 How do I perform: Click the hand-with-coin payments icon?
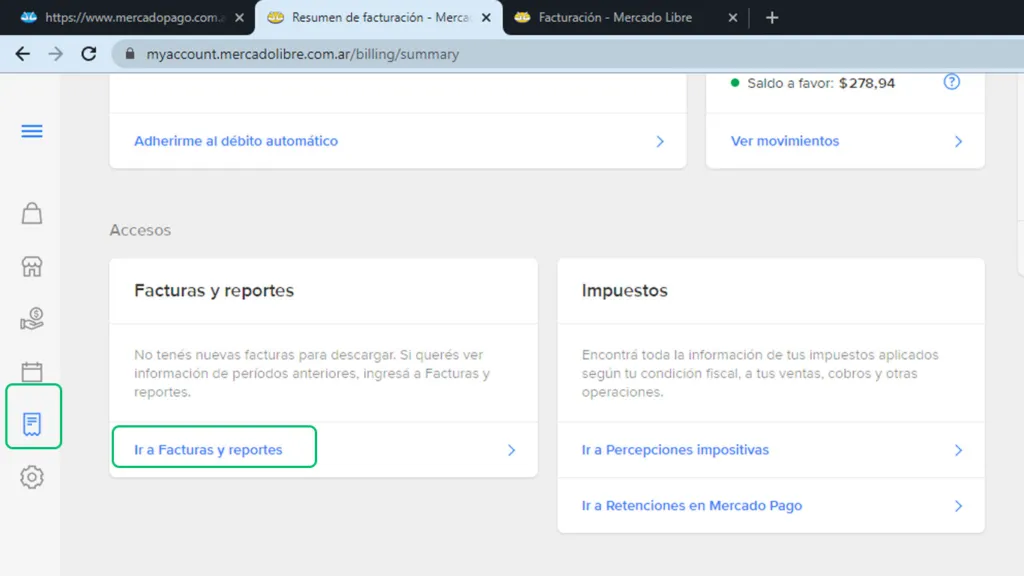click(33, 319)
